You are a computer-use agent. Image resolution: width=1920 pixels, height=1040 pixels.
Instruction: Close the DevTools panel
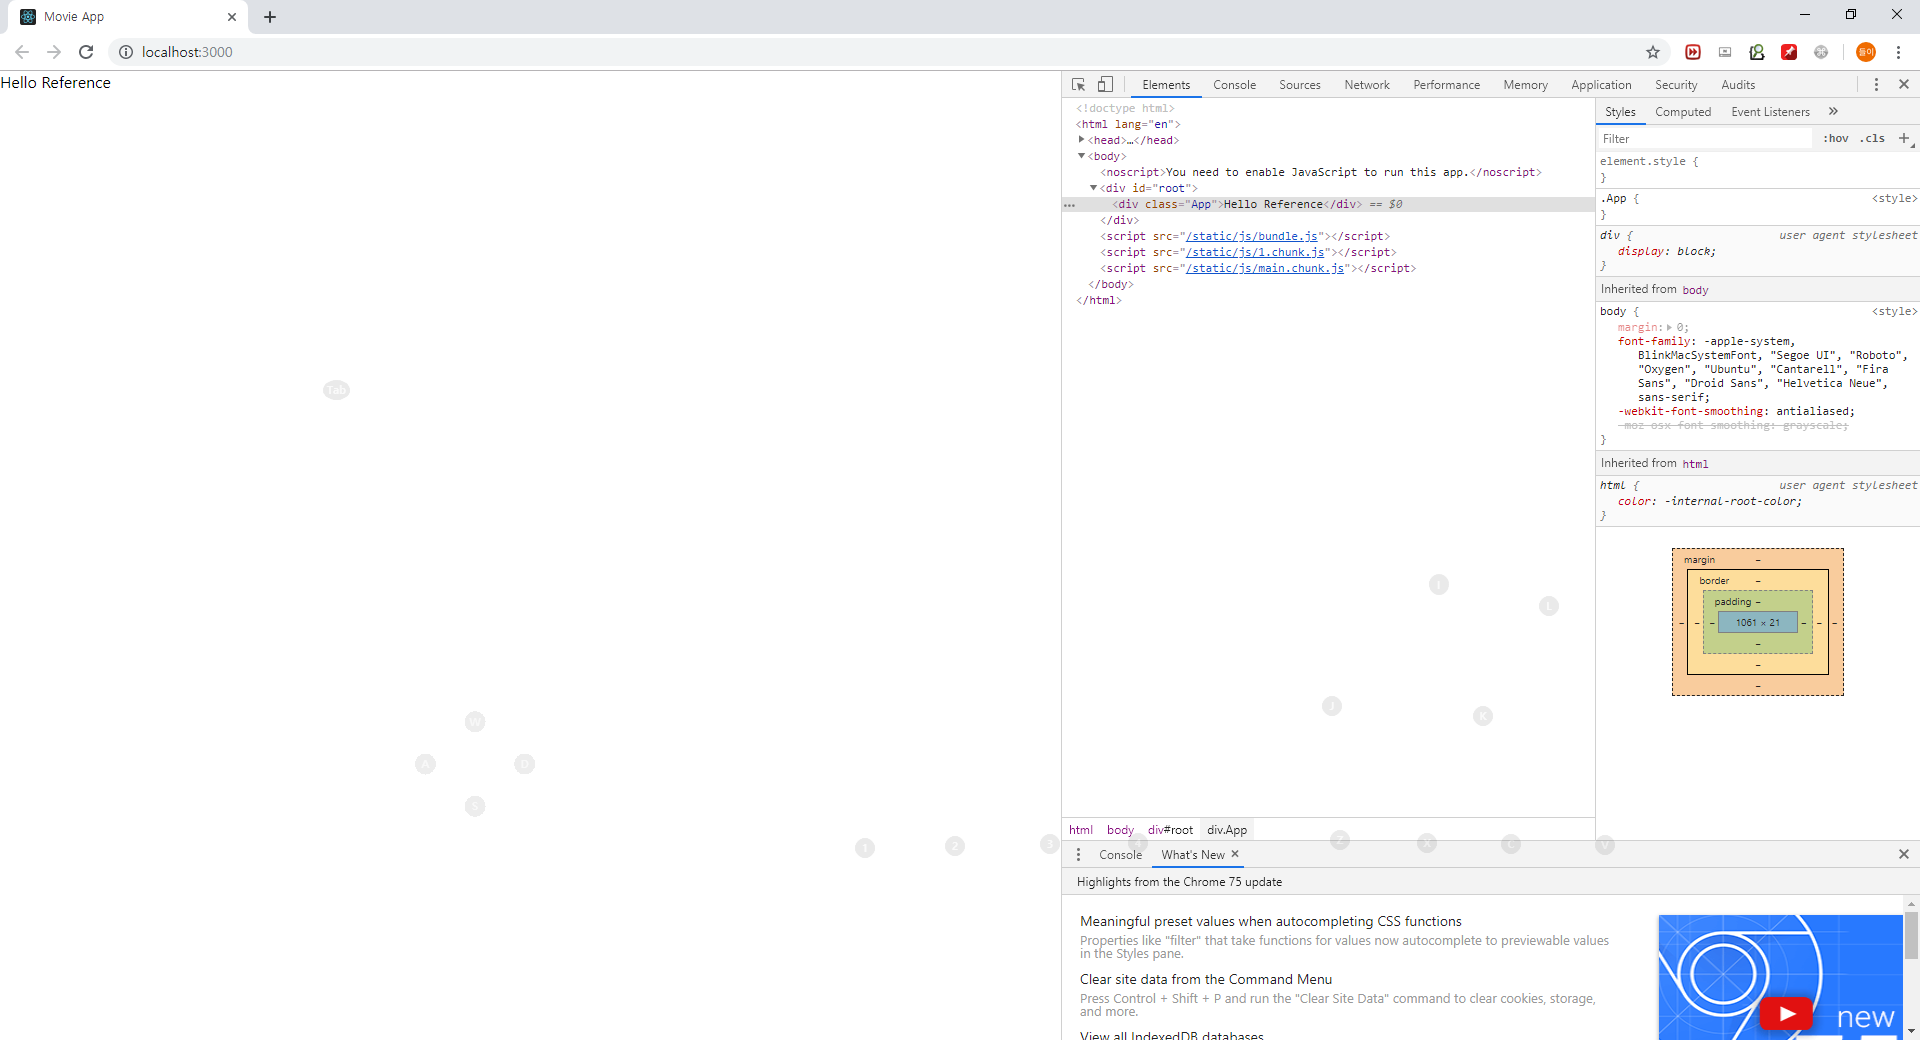pos(1904,85)
